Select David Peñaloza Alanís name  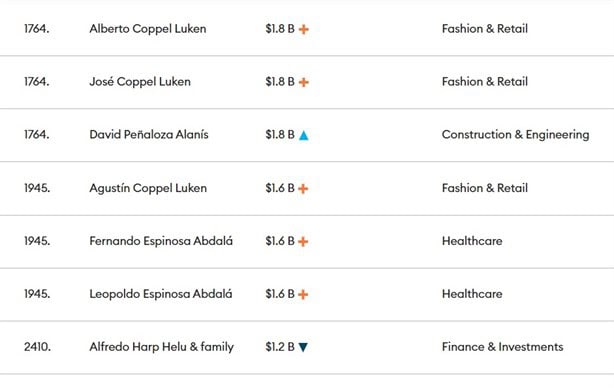point(149,135)
